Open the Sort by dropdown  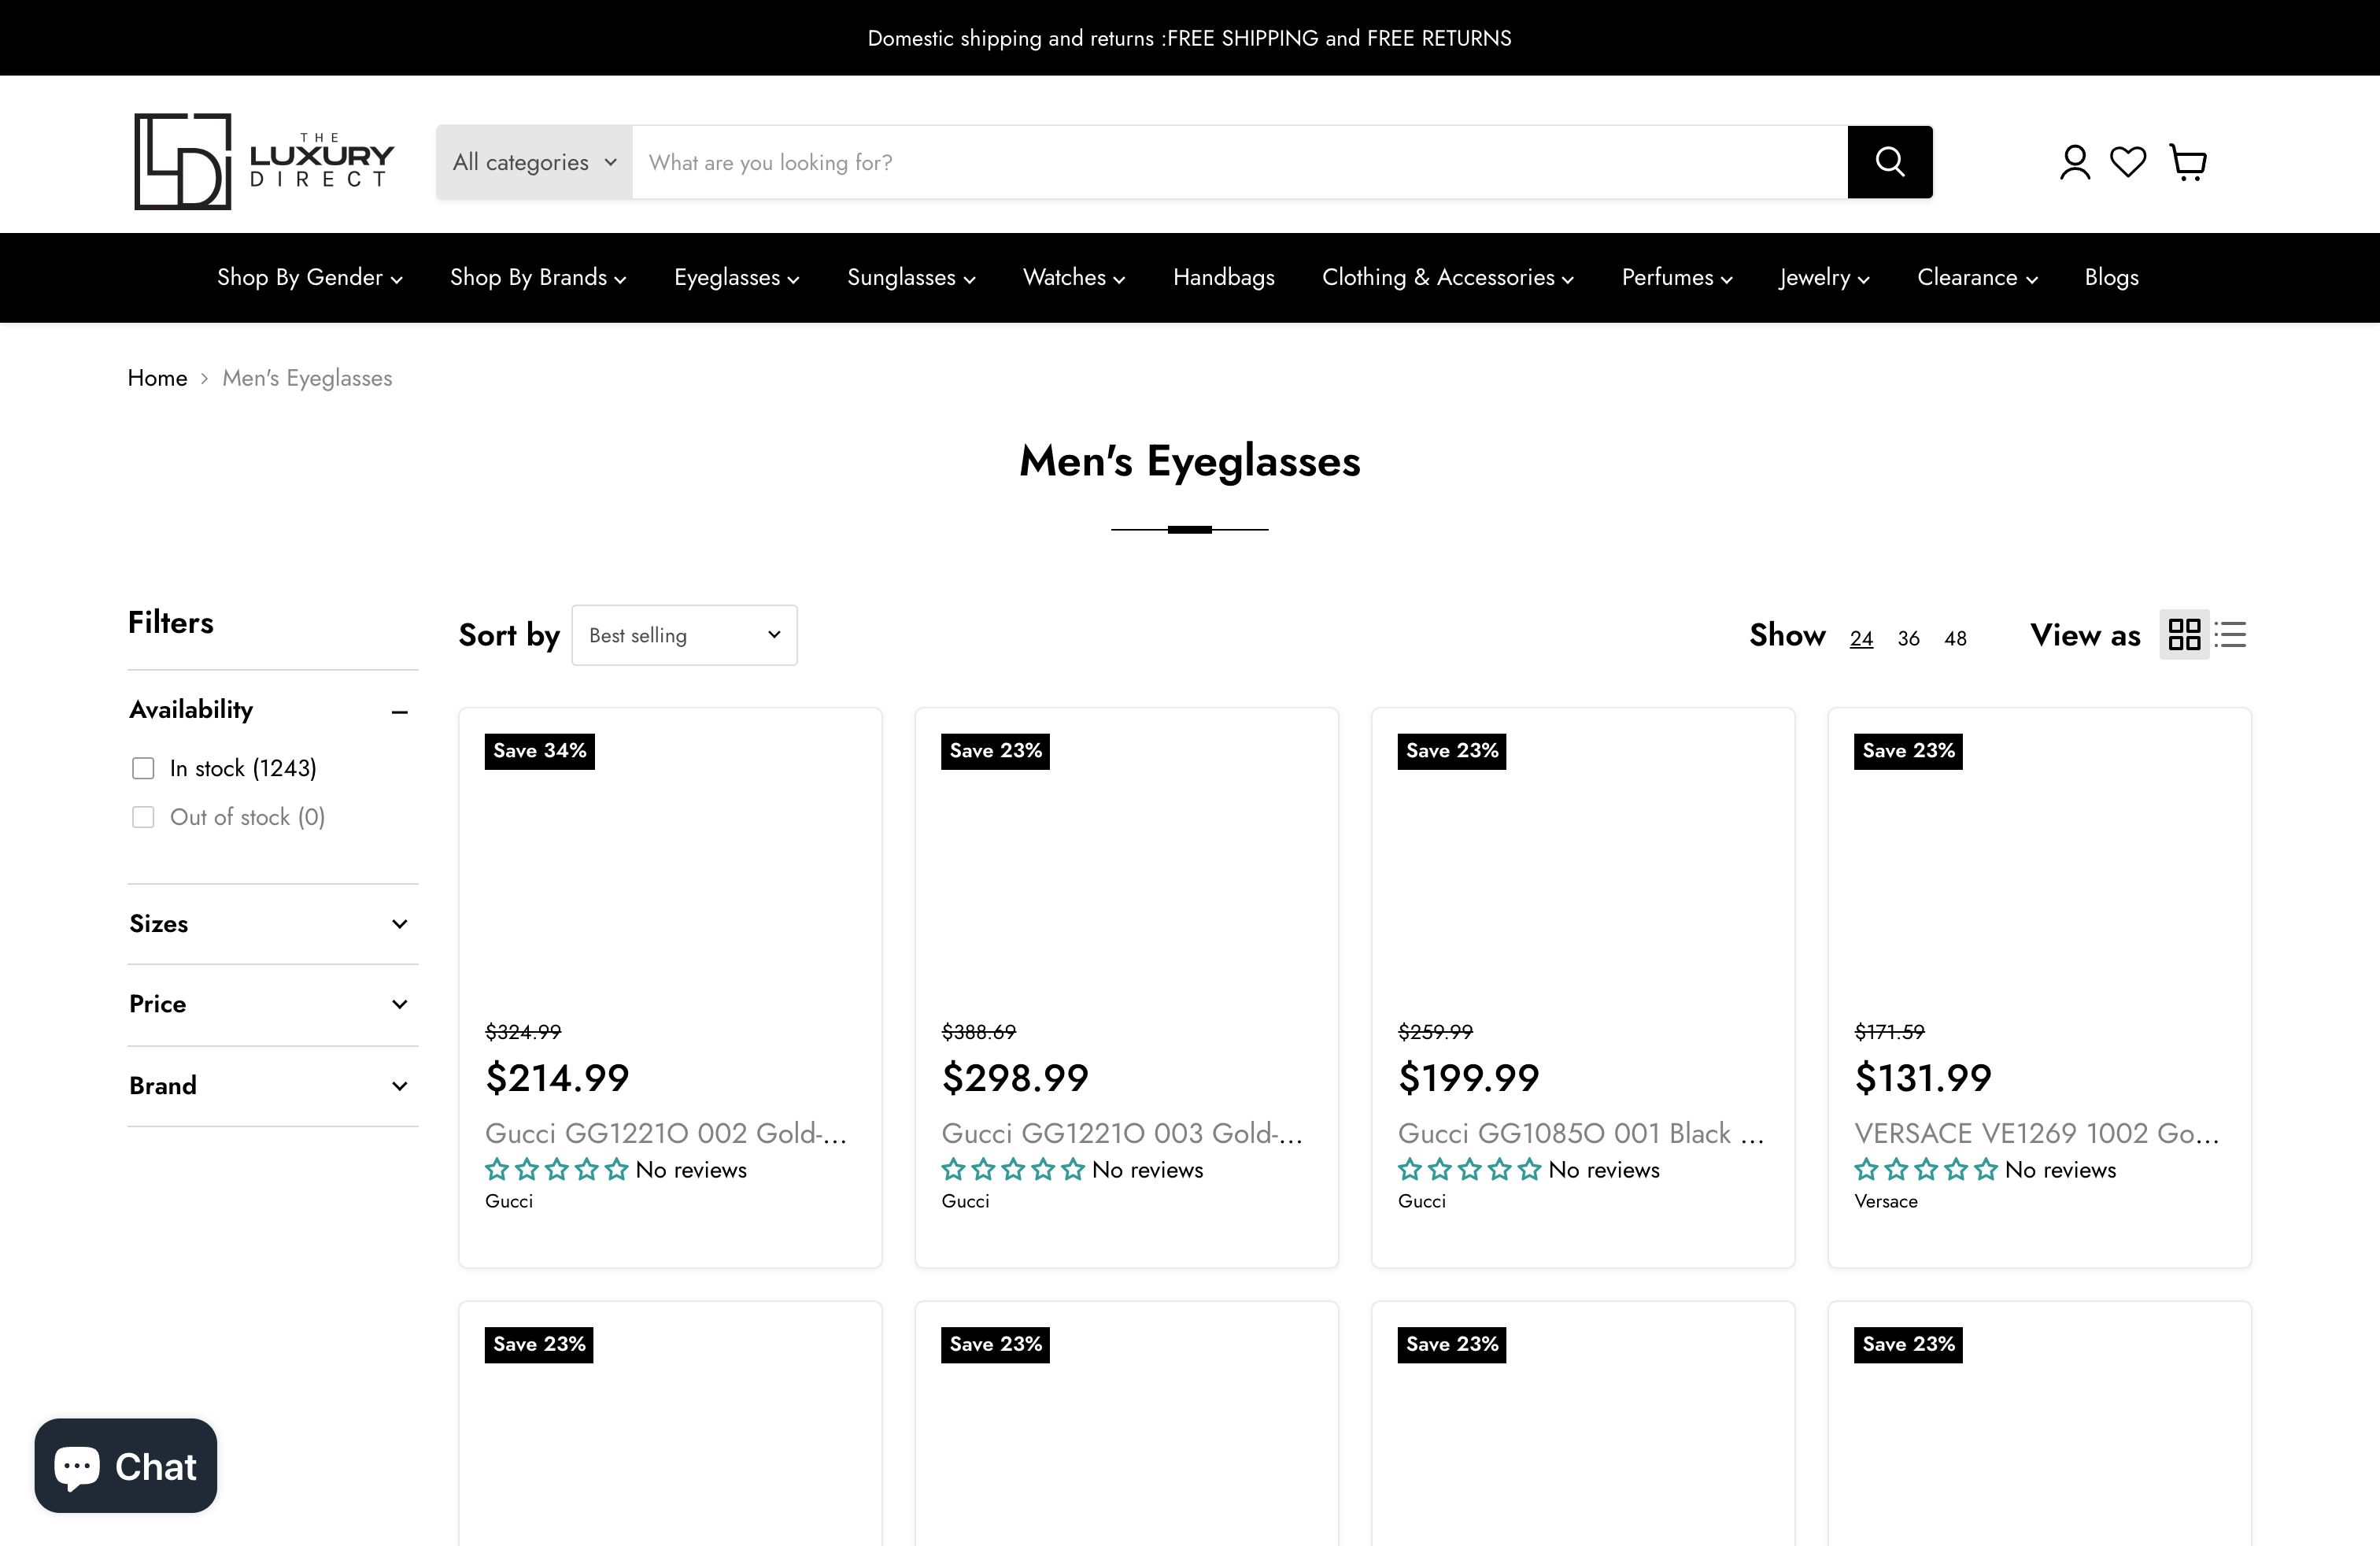(684, 634)
